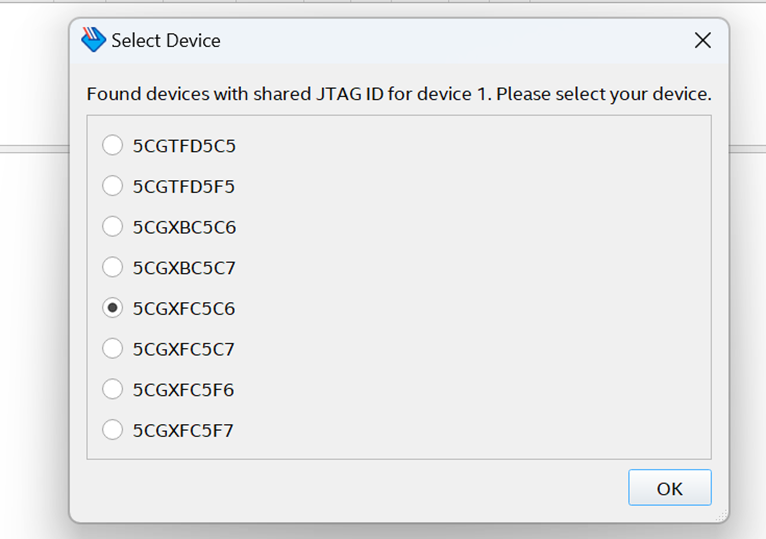The image size is (766, 539).
Task: Click the 5CGTFD5C5 device name text
Action: coord(184,146)
